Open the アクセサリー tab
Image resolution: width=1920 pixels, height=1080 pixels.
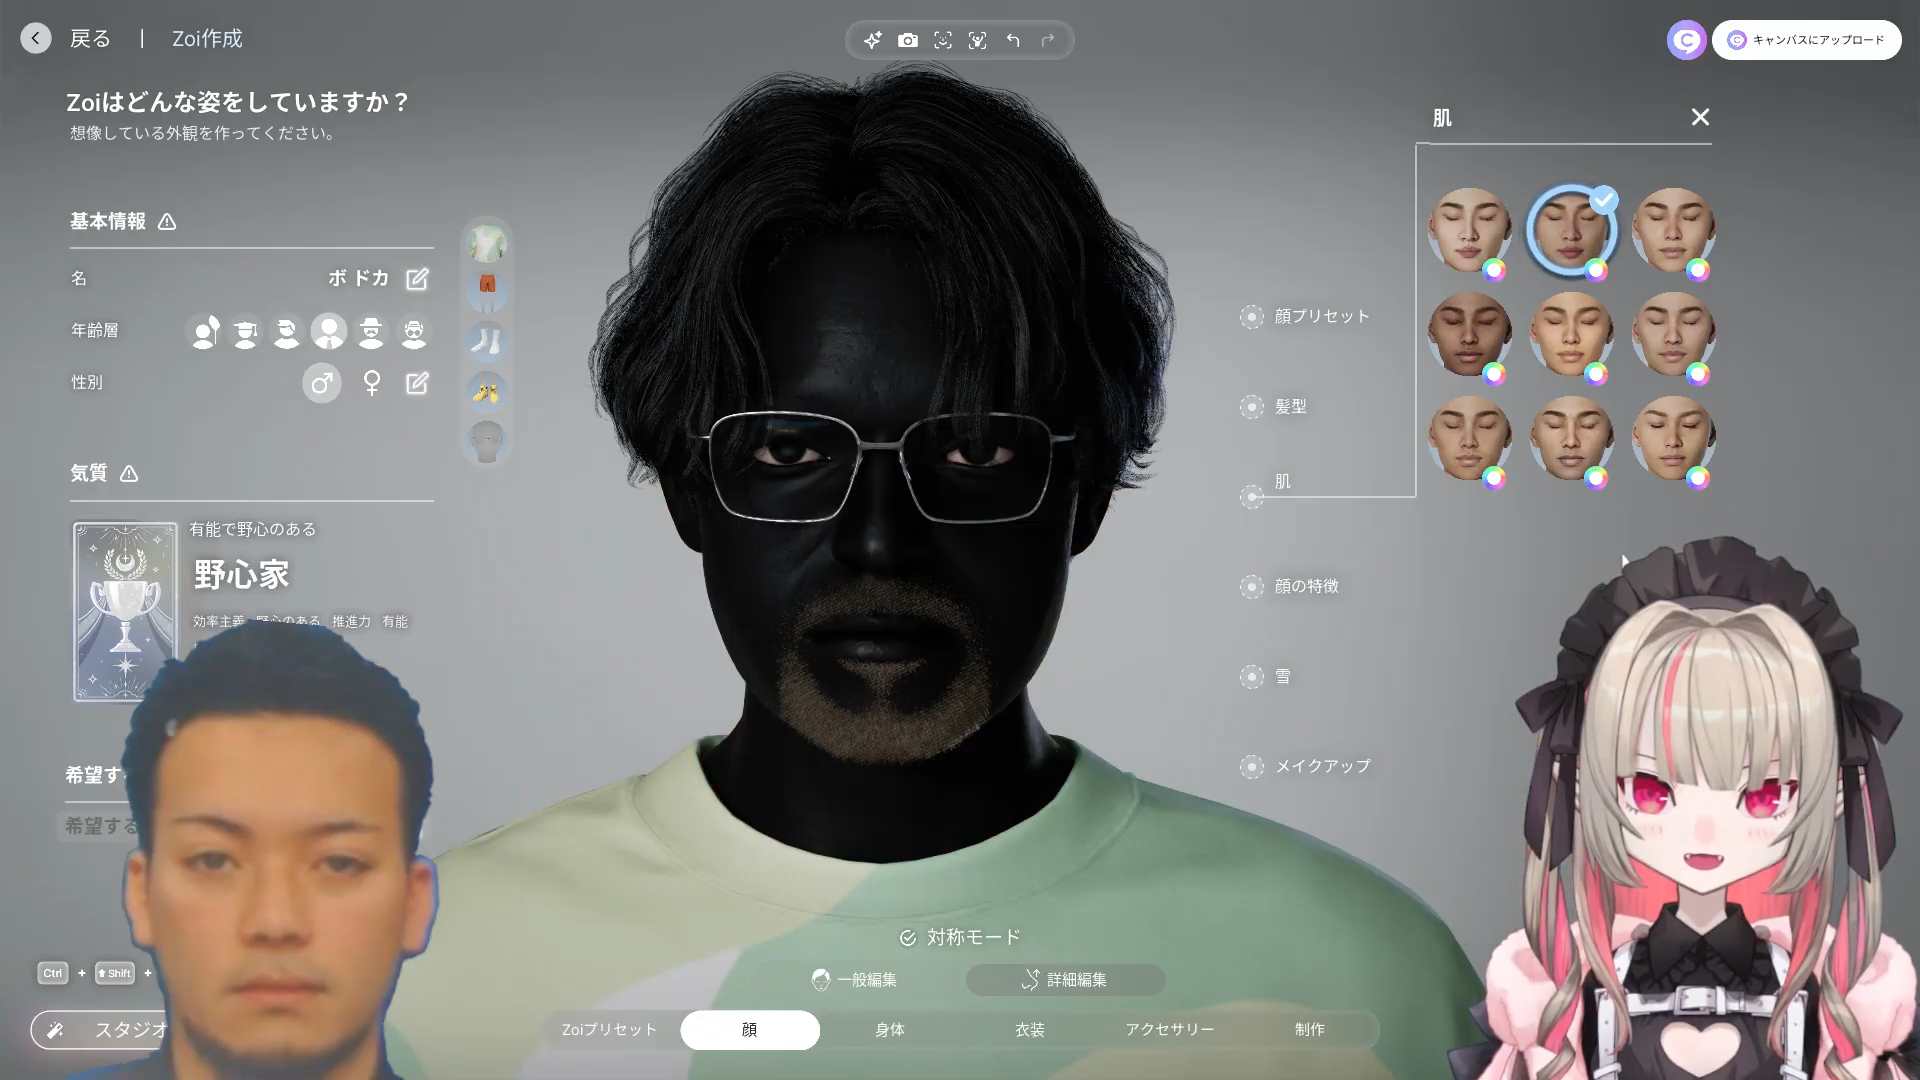(1170, 1030)
